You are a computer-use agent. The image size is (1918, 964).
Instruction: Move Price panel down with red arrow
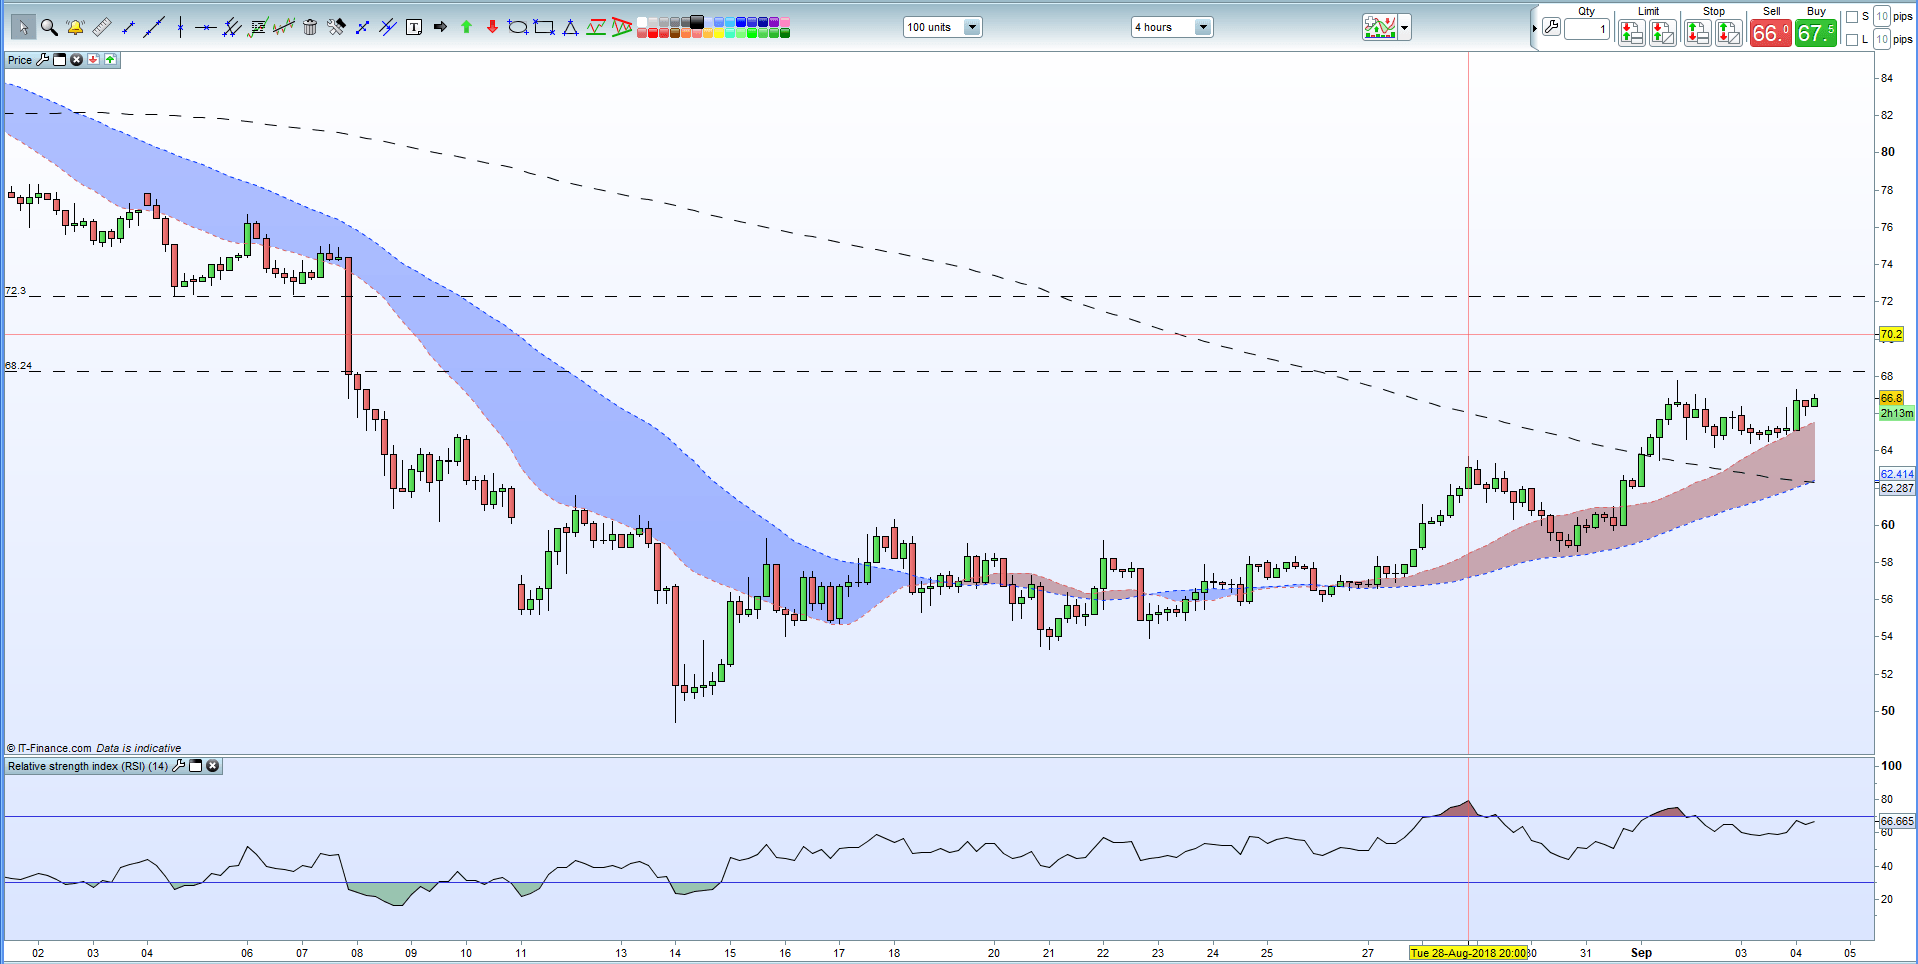(x=93, y=60)
